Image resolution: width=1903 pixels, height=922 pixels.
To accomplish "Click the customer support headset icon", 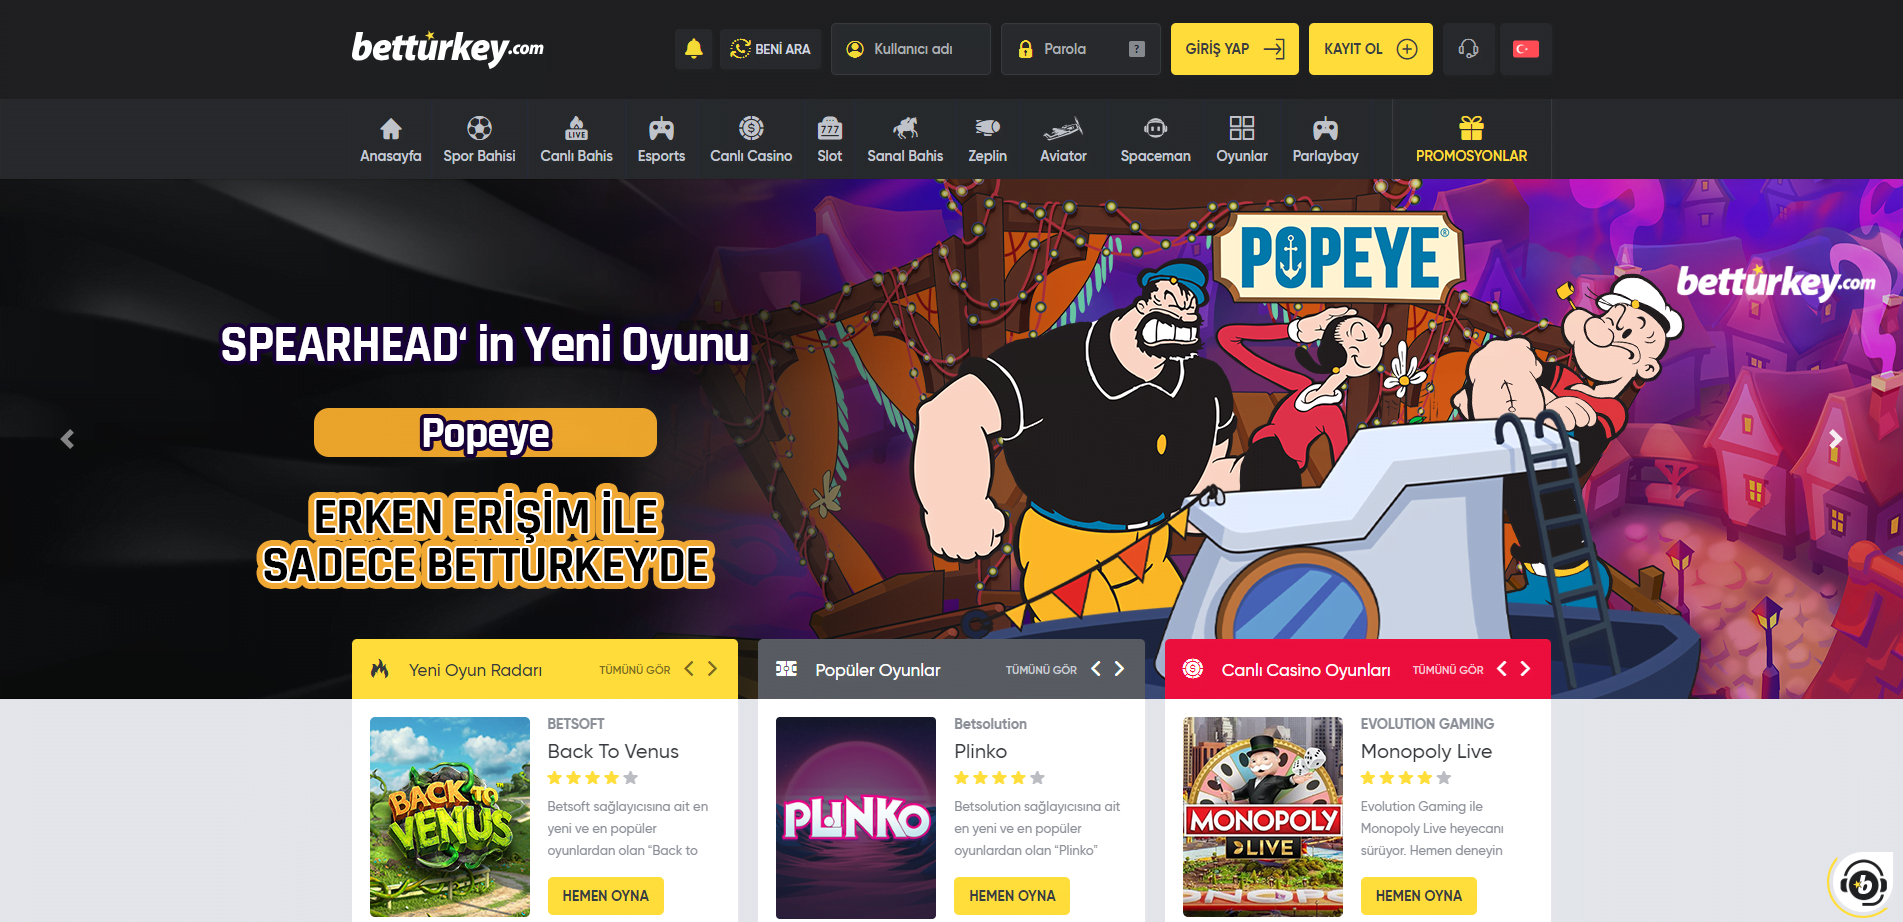I will 1468,48.
